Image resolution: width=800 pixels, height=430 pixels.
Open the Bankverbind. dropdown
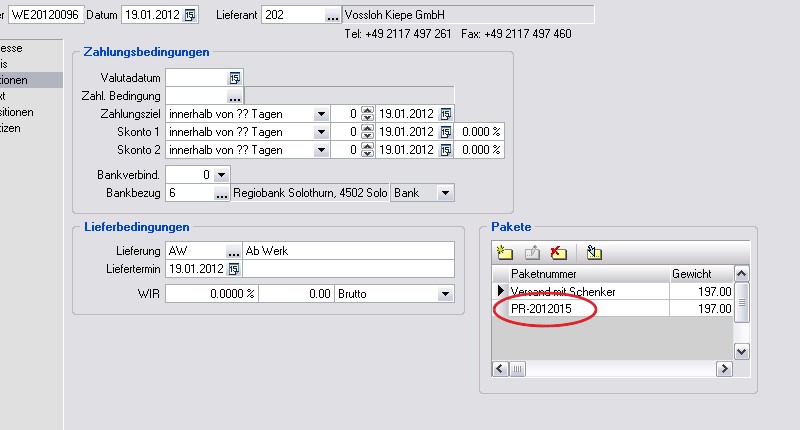(x=222, y=174)
